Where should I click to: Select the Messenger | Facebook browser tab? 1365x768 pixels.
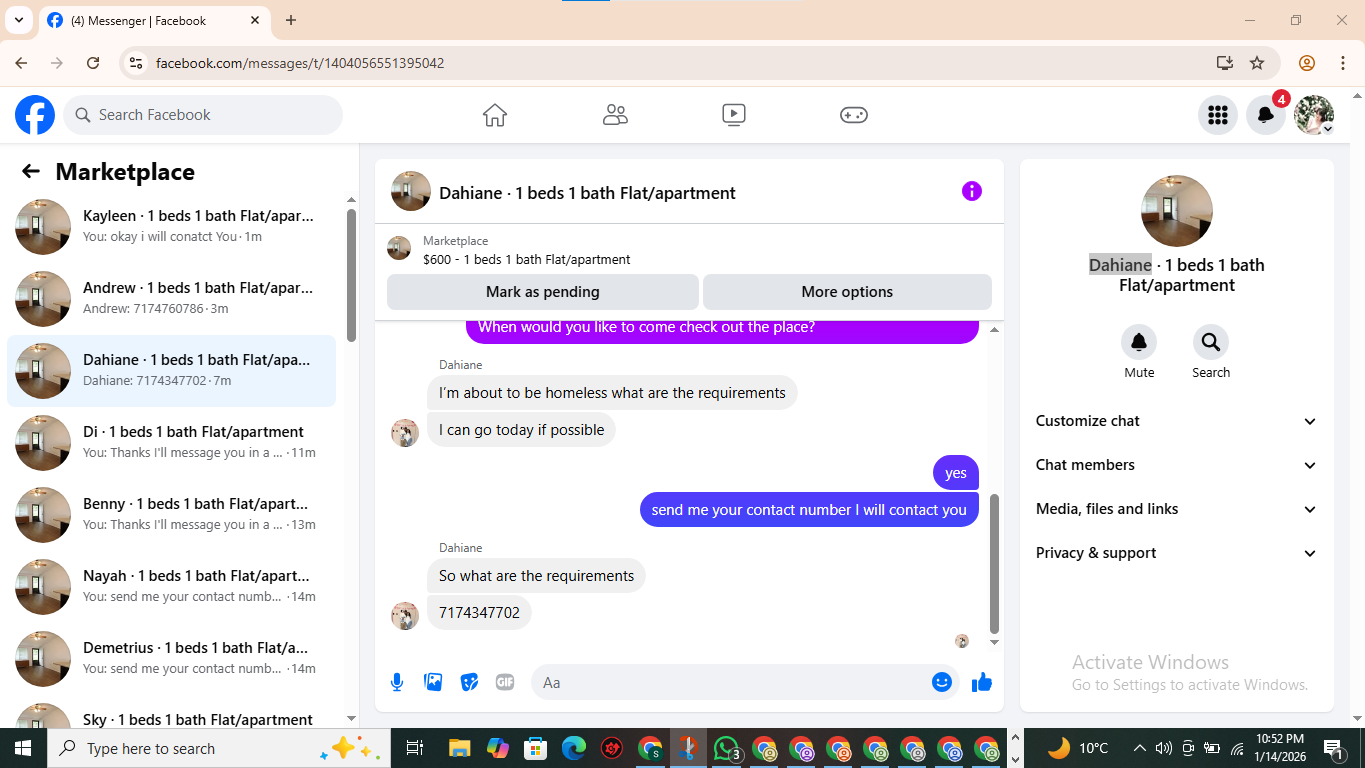point(155,20)
